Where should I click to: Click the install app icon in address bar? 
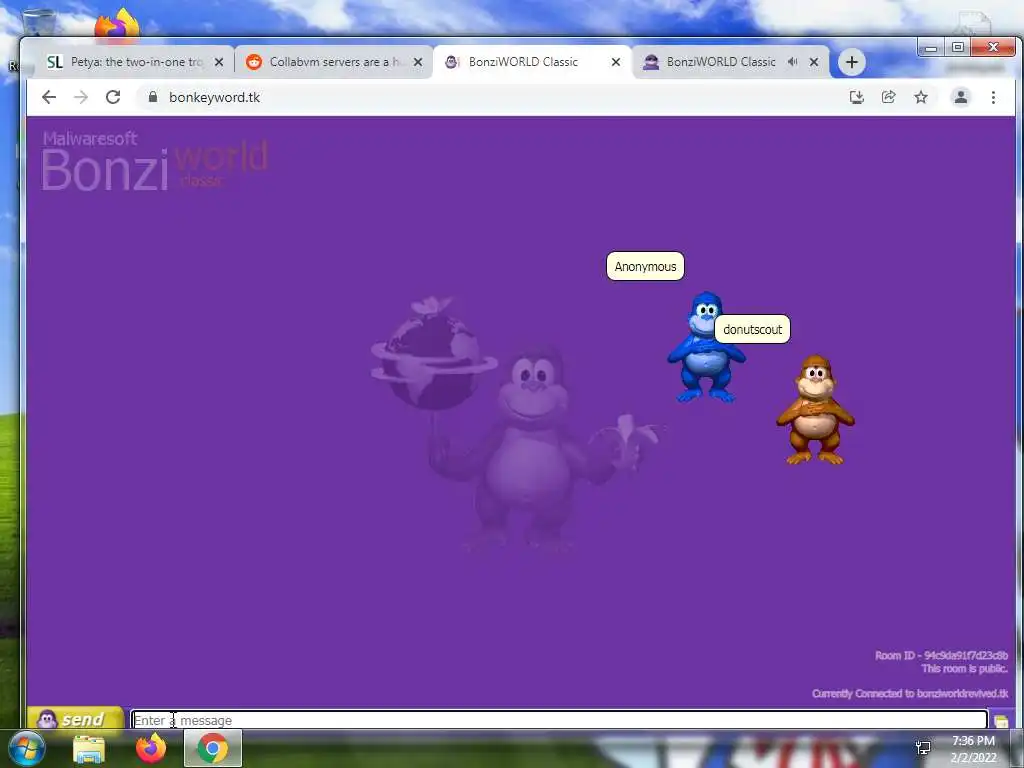[x=857, y=97]
